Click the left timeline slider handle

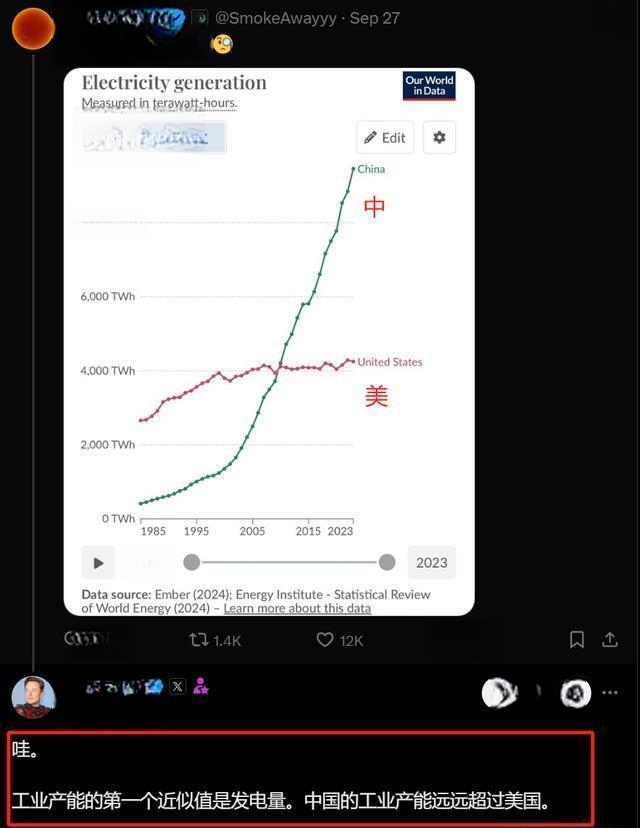pyautogui.click(x=192, y=562)
